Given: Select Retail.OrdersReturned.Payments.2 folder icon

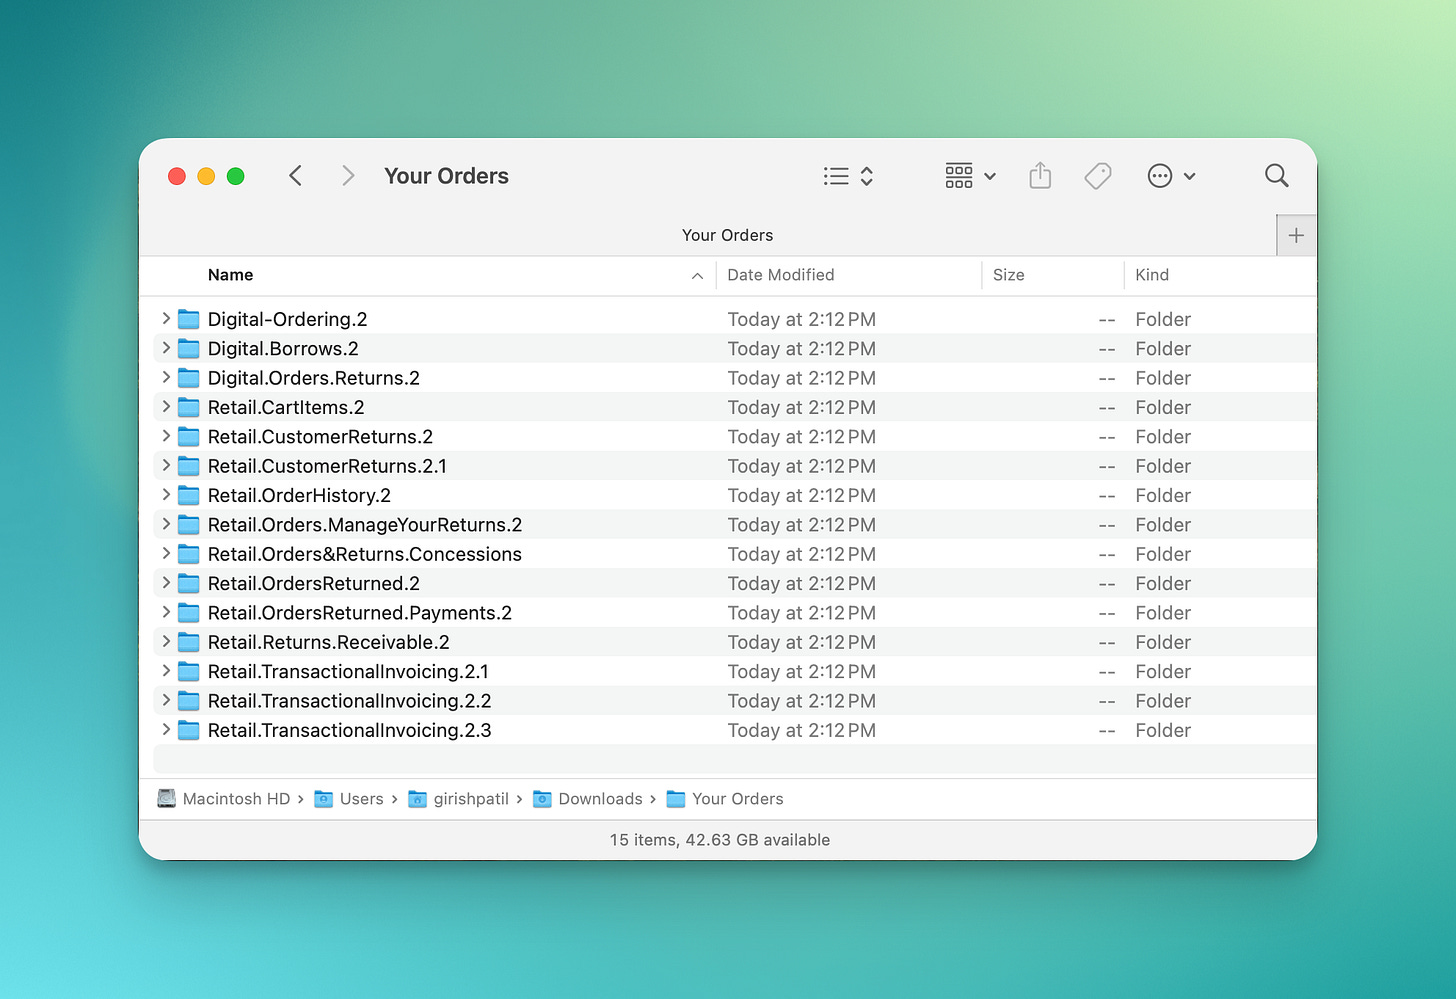Looking at the screenshot, I should click(189, 612).
